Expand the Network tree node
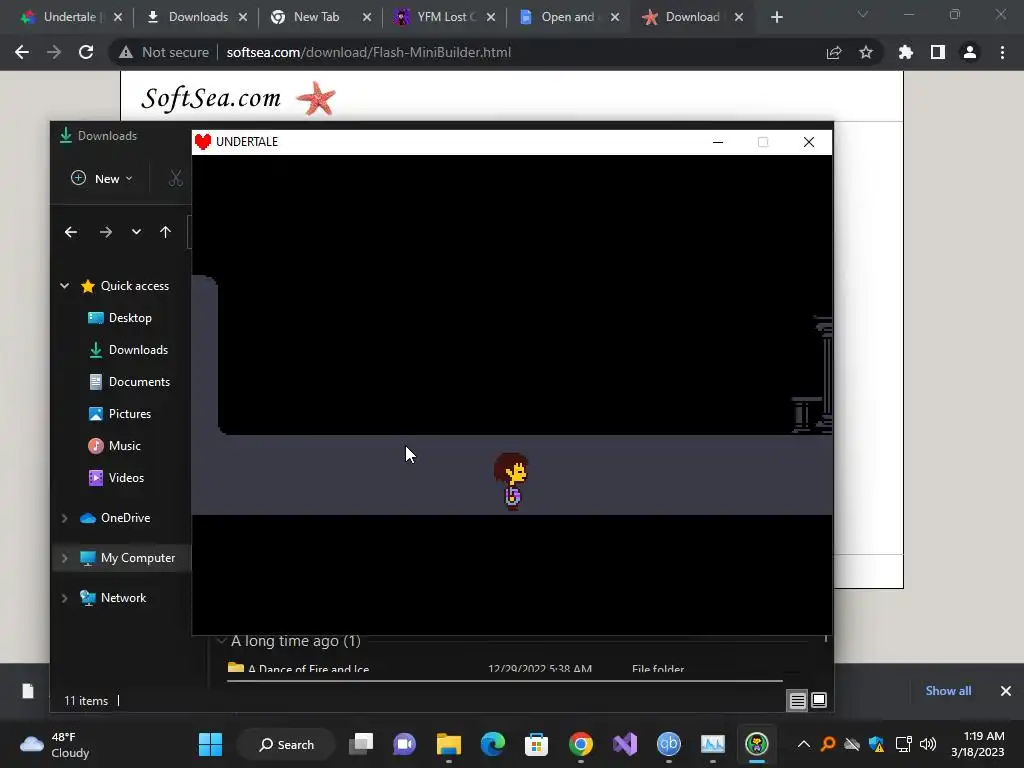 point(65,598)
